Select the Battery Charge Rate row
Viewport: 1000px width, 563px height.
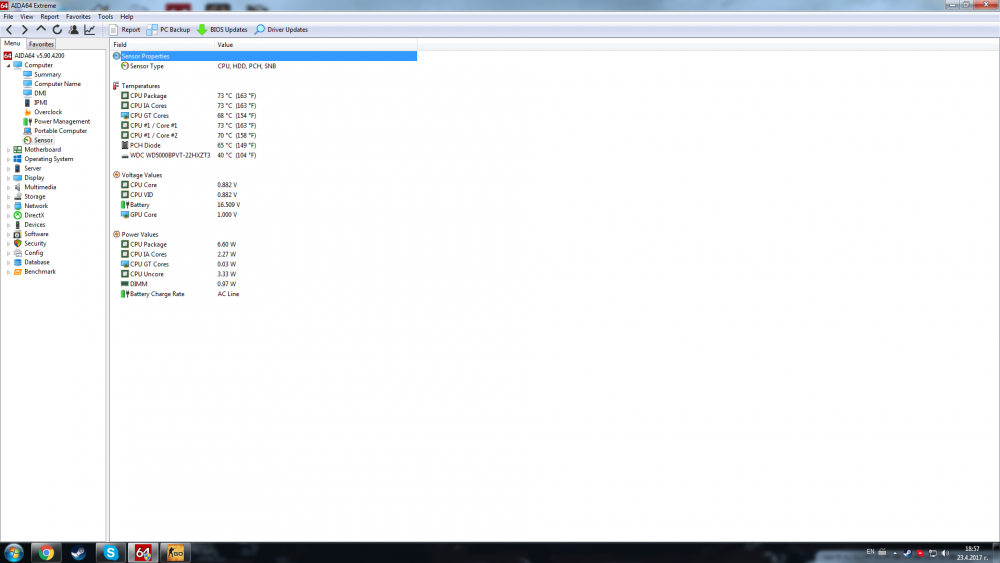264,294
